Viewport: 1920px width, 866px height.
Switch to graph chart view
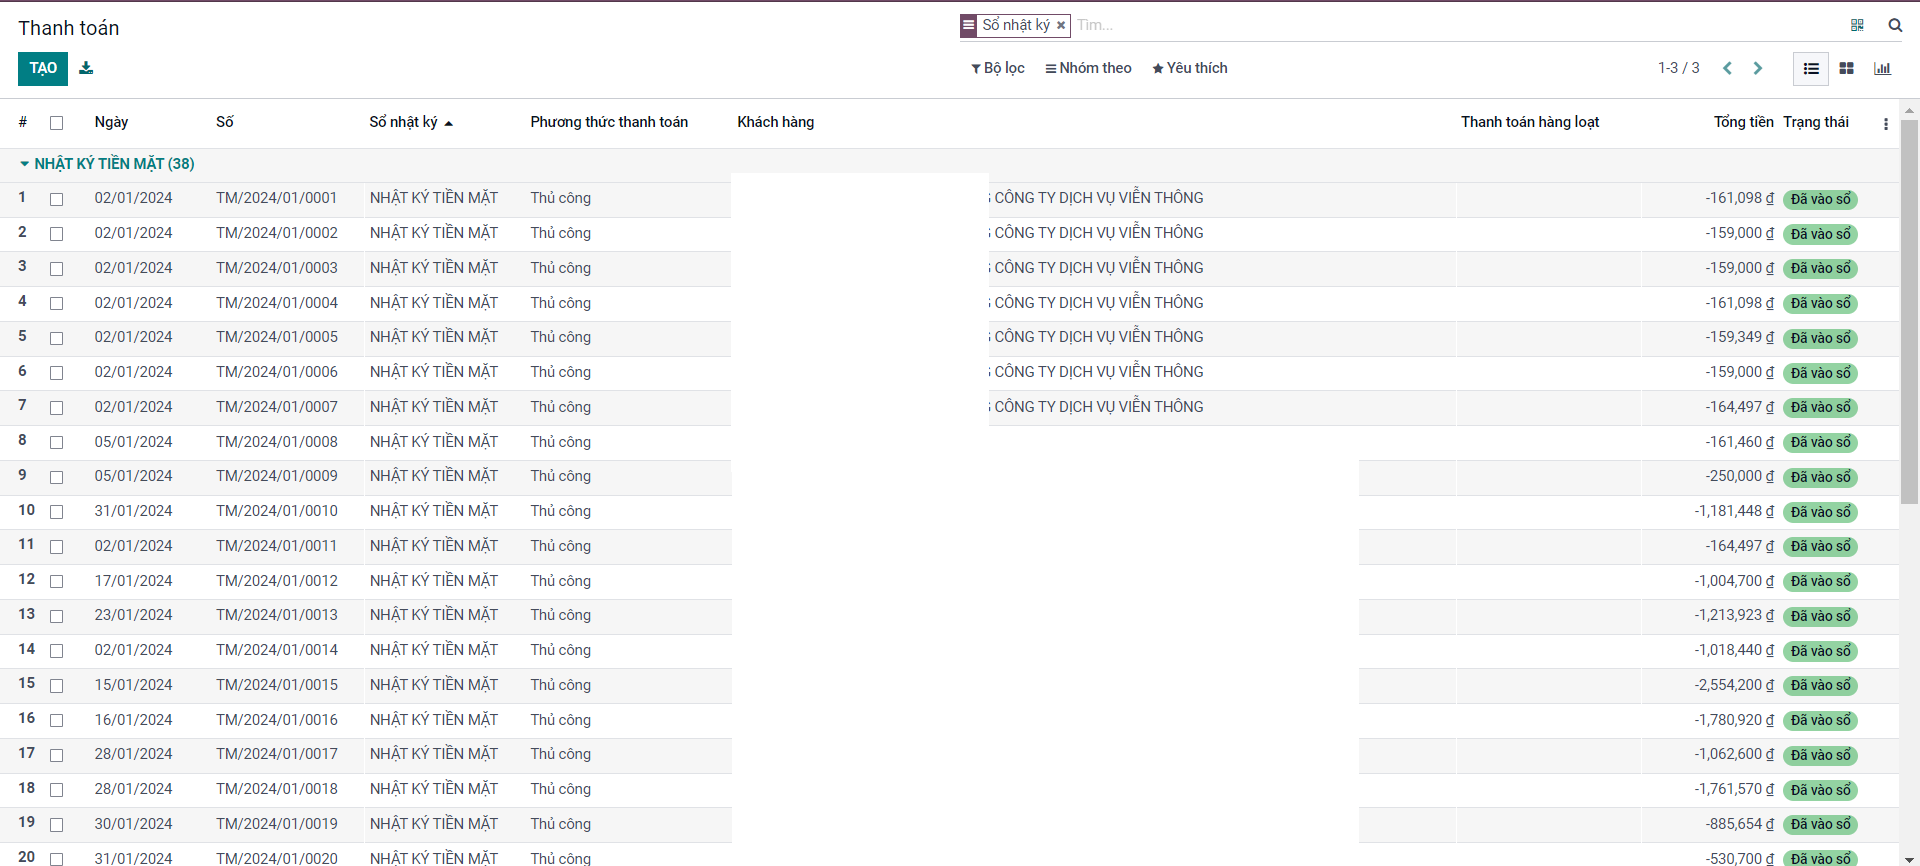pos(1882,68)
